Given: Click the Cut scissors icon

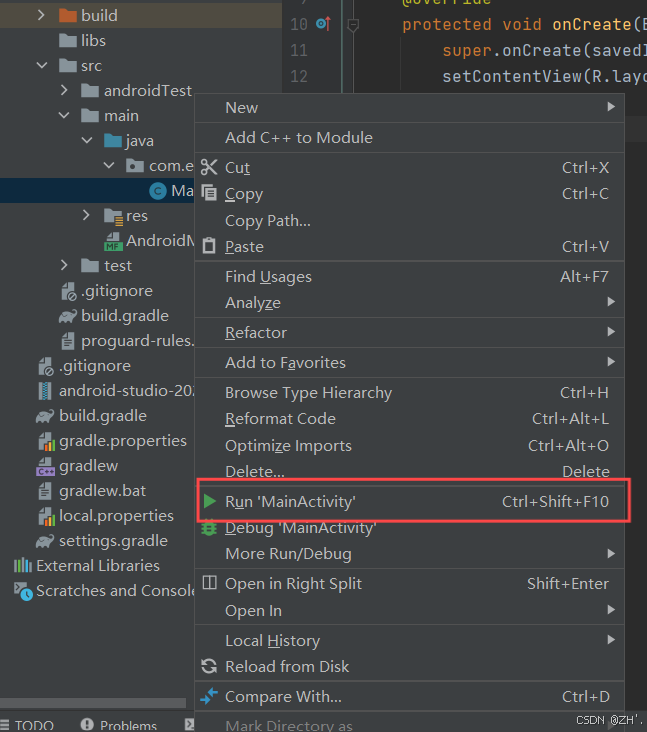Looking at the screenshot, I should 209,167.
